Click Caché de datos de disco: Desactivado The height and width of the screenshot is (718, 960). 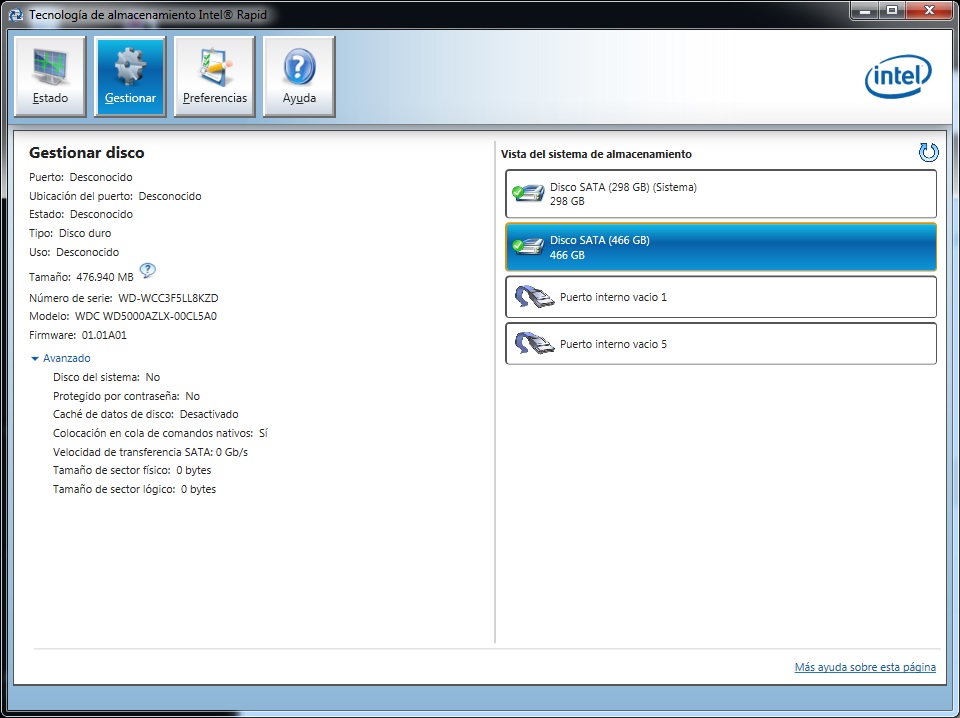pos(146,414)
